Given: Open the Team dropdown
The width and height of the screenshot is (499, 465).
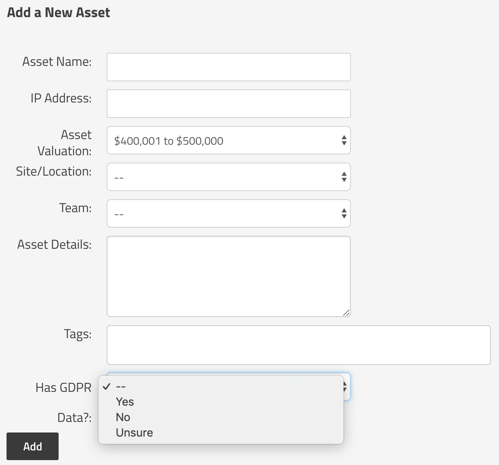Looking at the screenshot, I should tap(228, 213).
